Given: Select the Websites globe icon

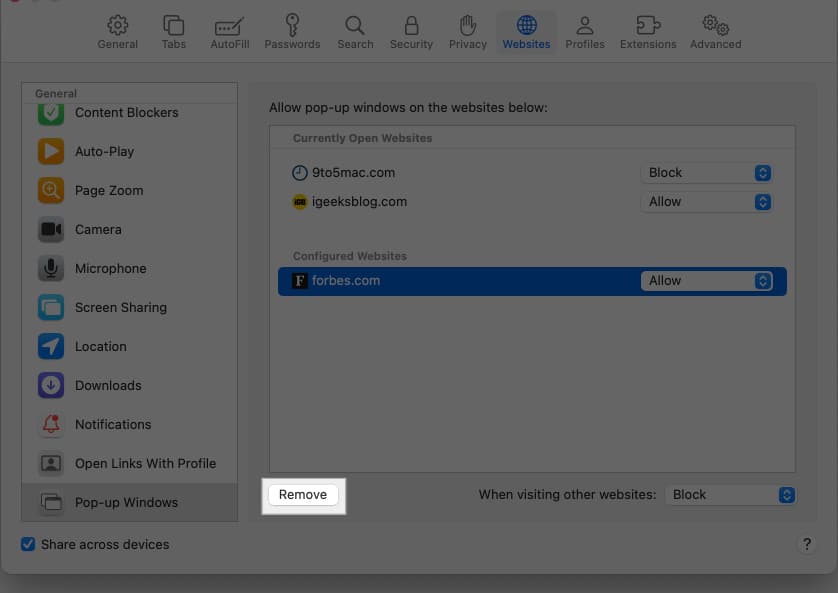Looking at the screenshot, I should 526,25.
